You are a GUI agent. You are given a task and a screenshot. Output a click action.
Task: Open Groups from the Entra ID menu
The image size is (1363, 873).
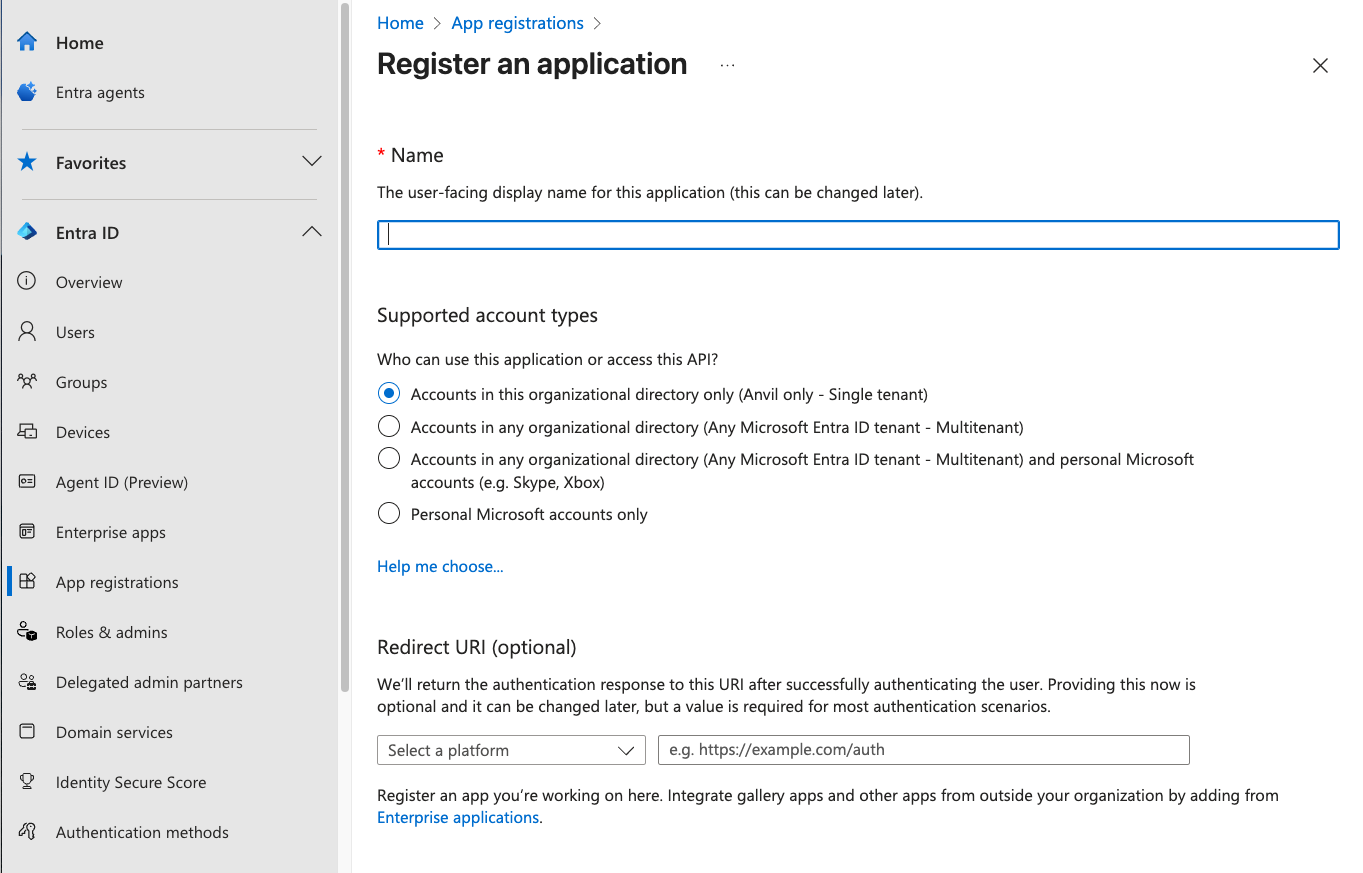click(80, 381)
